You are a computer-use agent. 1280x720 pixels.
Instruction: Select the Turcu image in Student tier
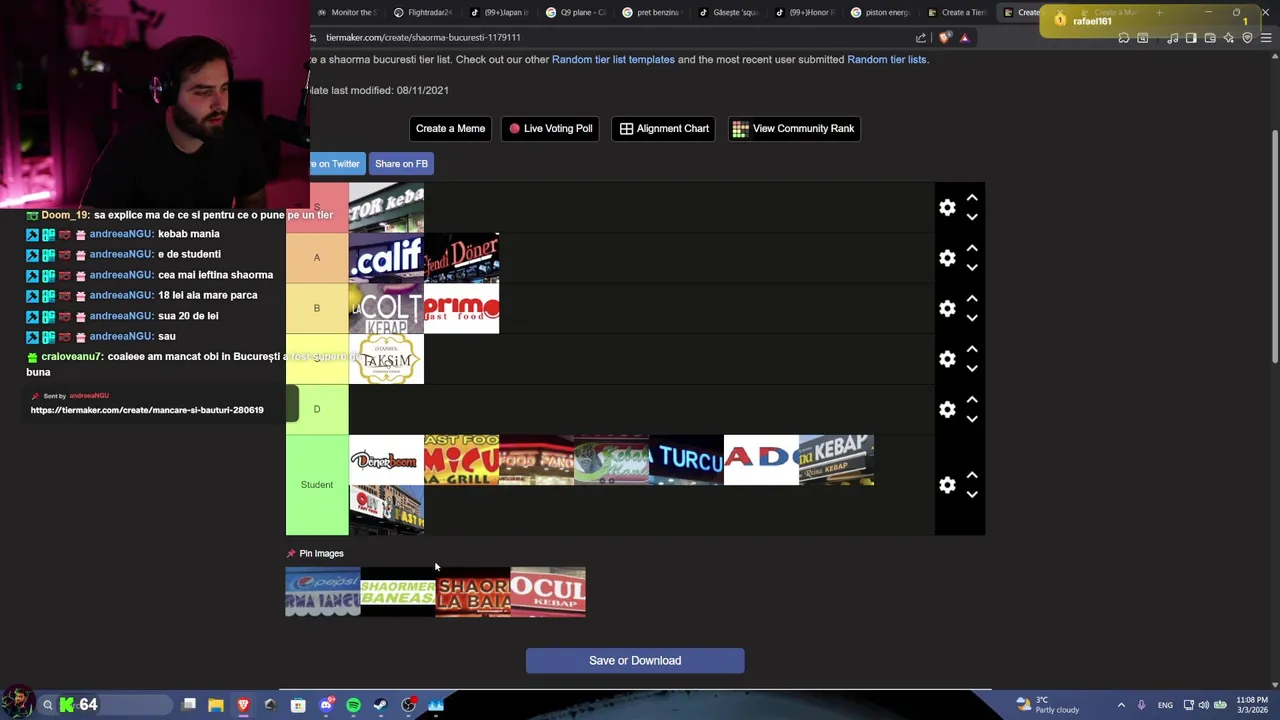click(x=686, y=460)
